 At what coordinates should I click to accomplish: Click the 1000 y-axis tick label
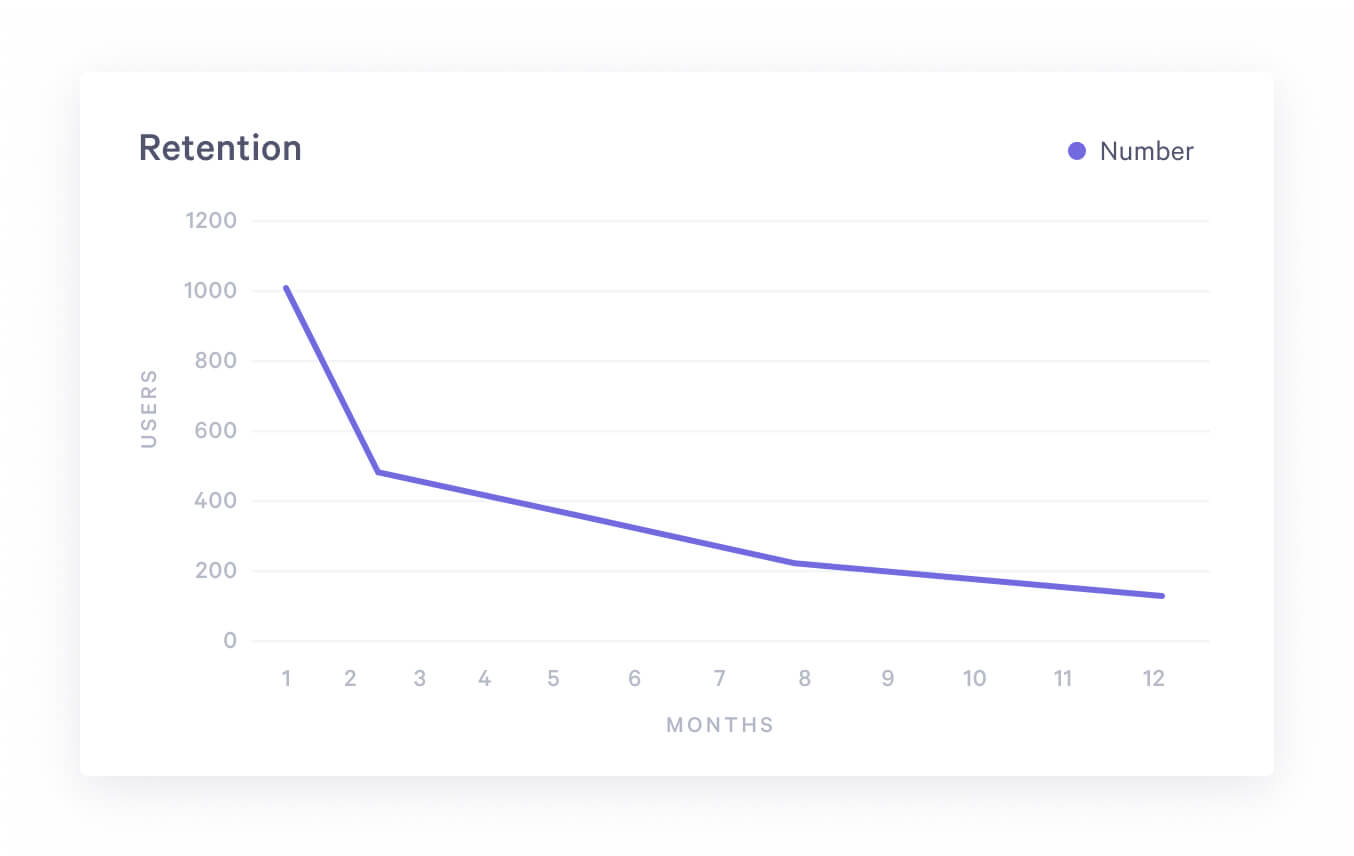click(x=211, y=291)
